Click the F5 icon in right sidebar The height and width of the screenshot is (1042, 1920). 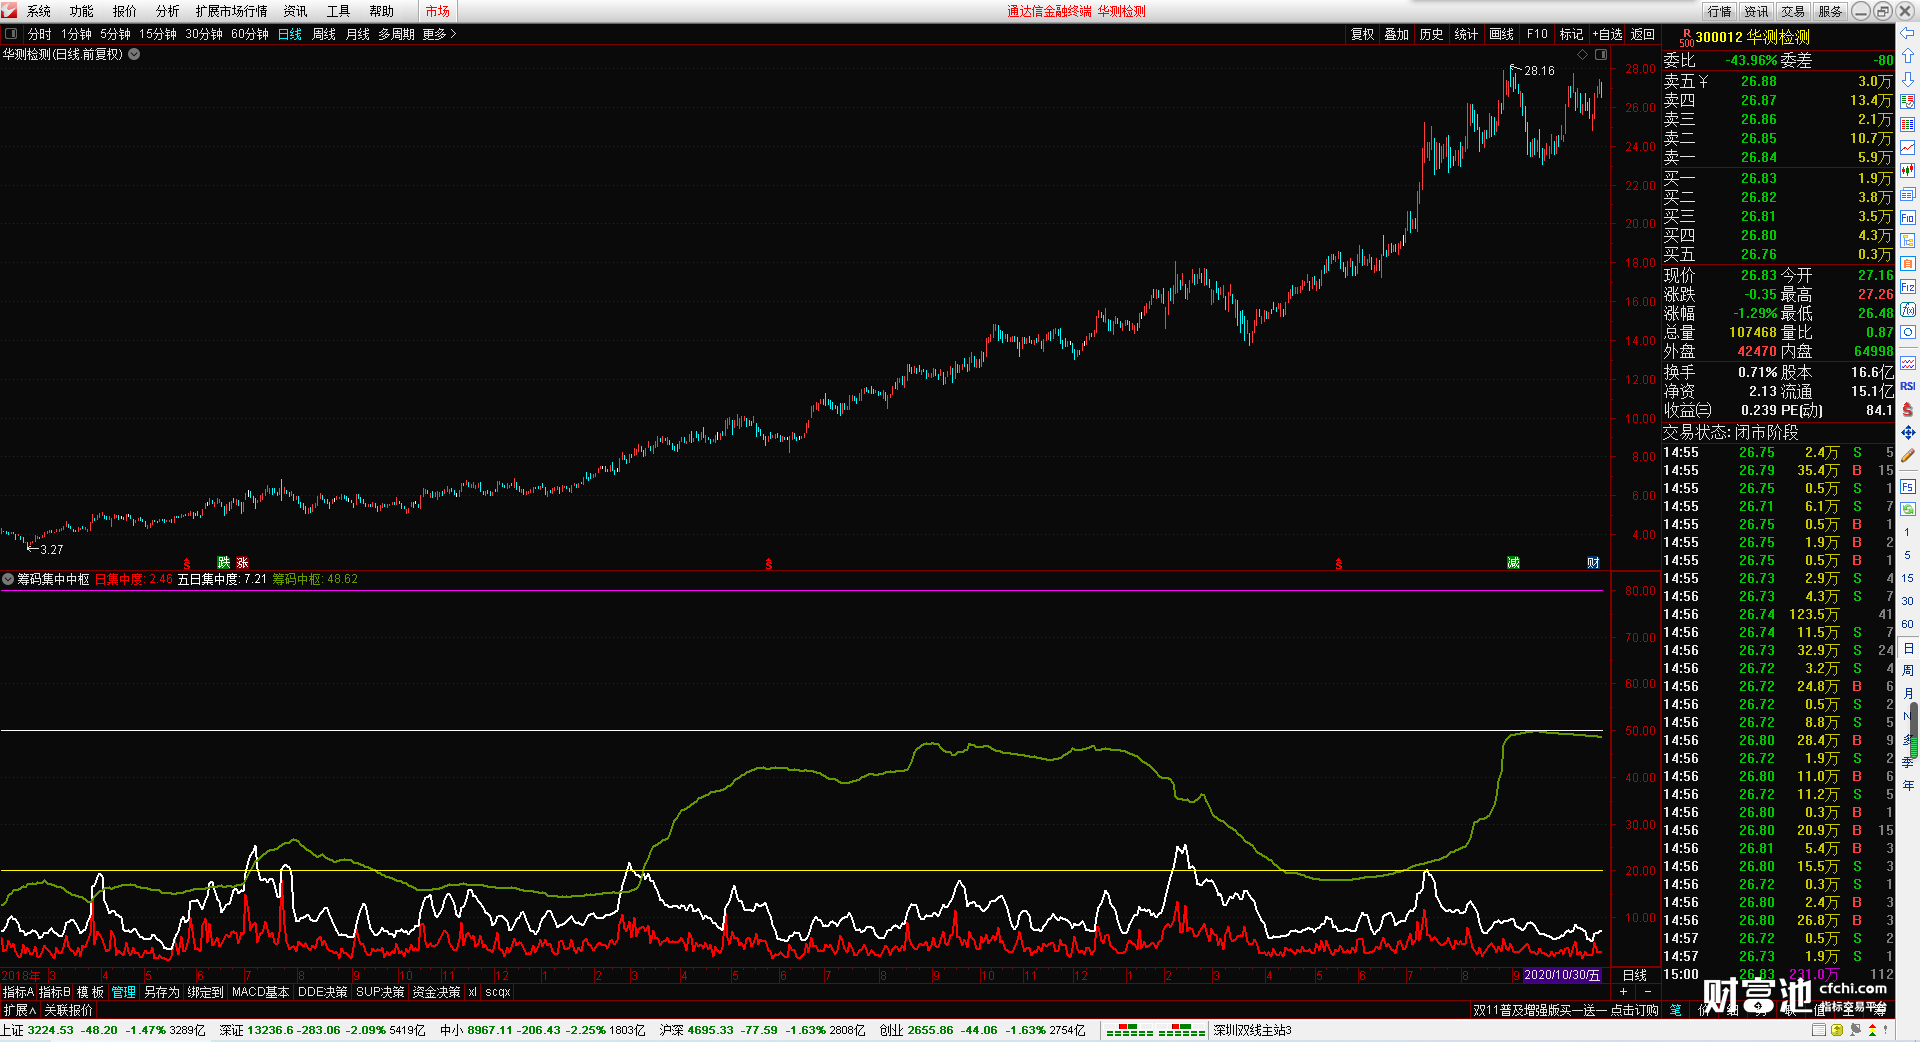click(1907, 487)
